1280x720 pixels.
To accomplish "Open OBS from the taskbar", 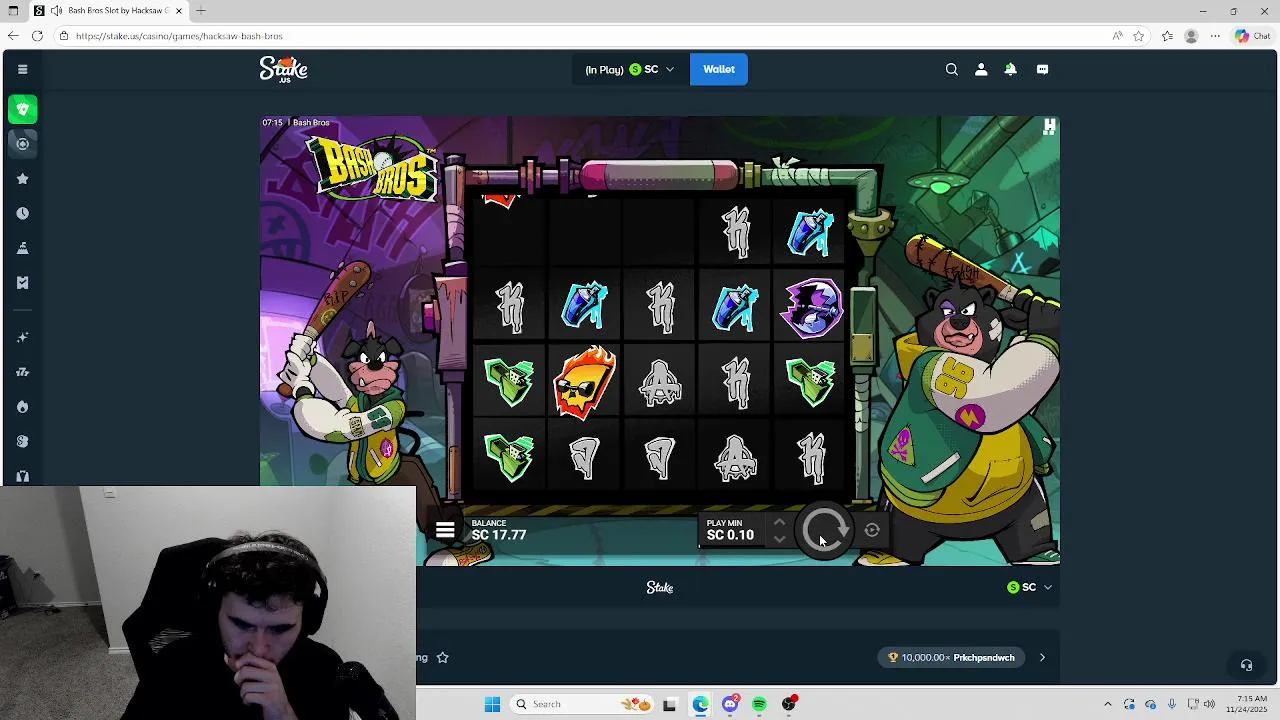I will (x=789, y=704).
